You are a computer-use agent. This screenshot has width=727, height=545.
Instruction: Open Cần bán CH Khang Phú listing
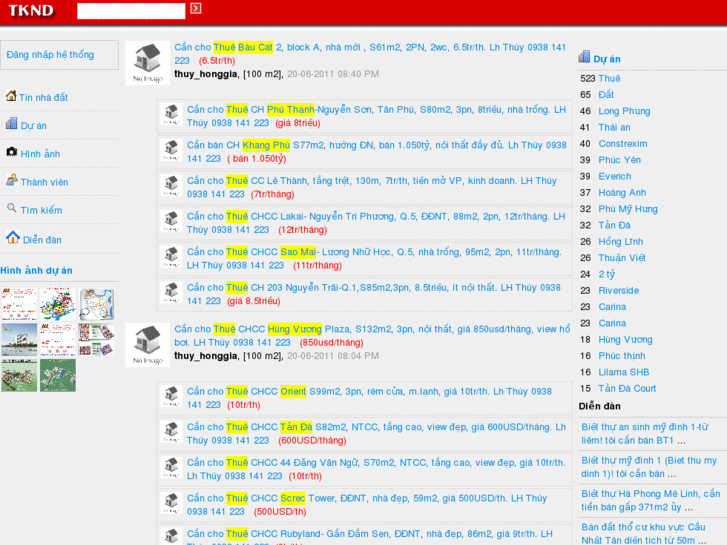point(376,152)
